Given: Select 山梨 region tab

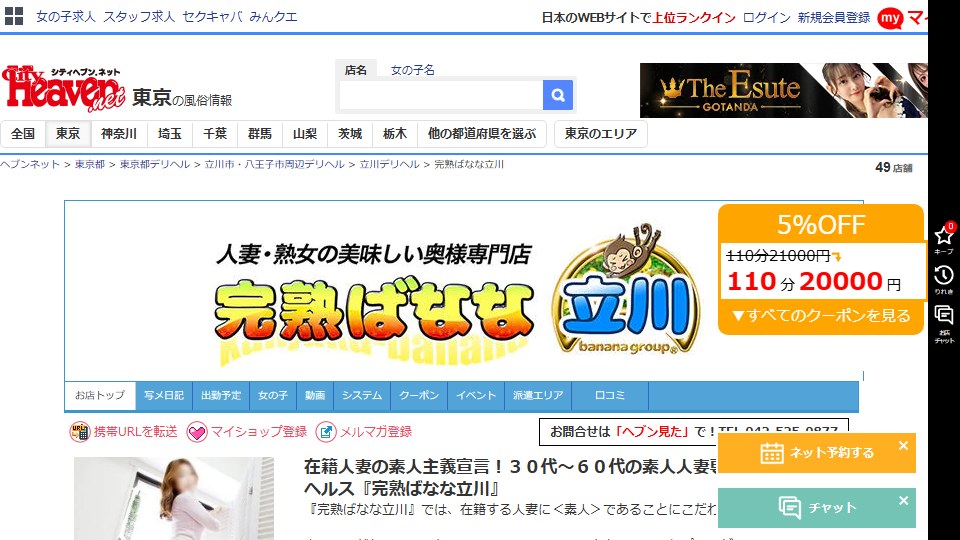Looking at the screenshot, I should pyautogui.click(x=305, y=133).
